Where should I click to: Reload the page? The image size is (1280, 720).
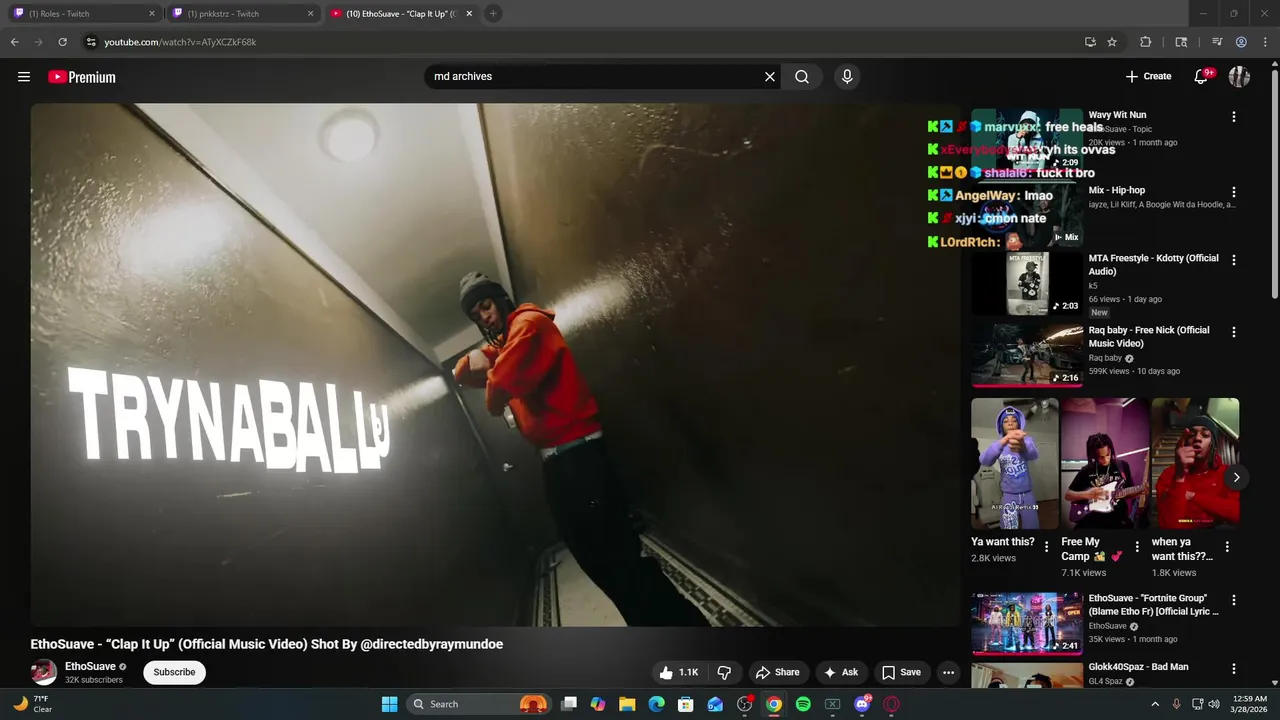coord(62,42)
